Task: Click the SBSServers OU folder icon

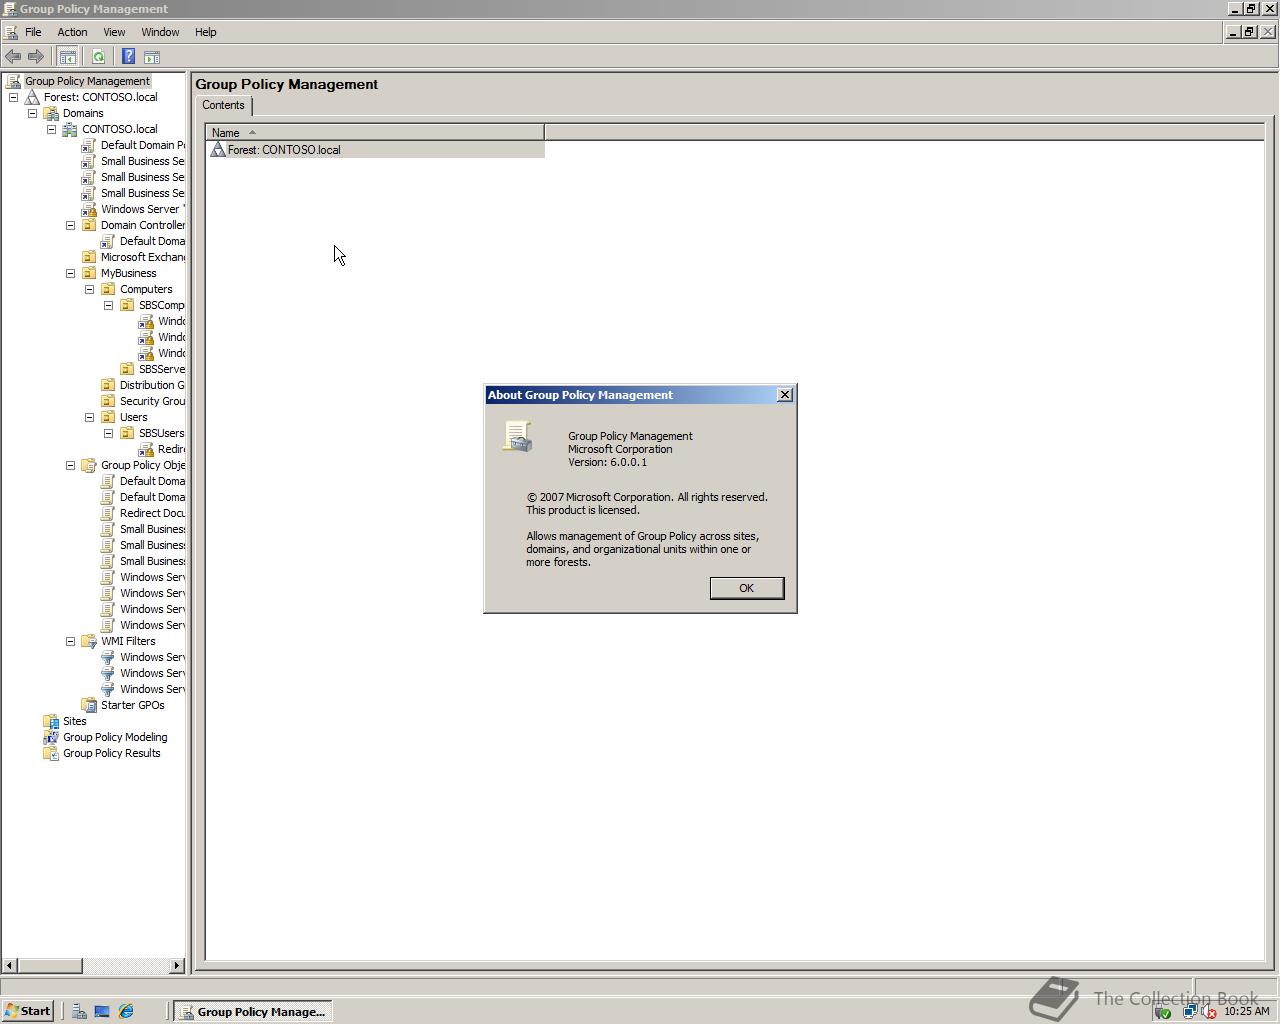Action: point(127,369)
